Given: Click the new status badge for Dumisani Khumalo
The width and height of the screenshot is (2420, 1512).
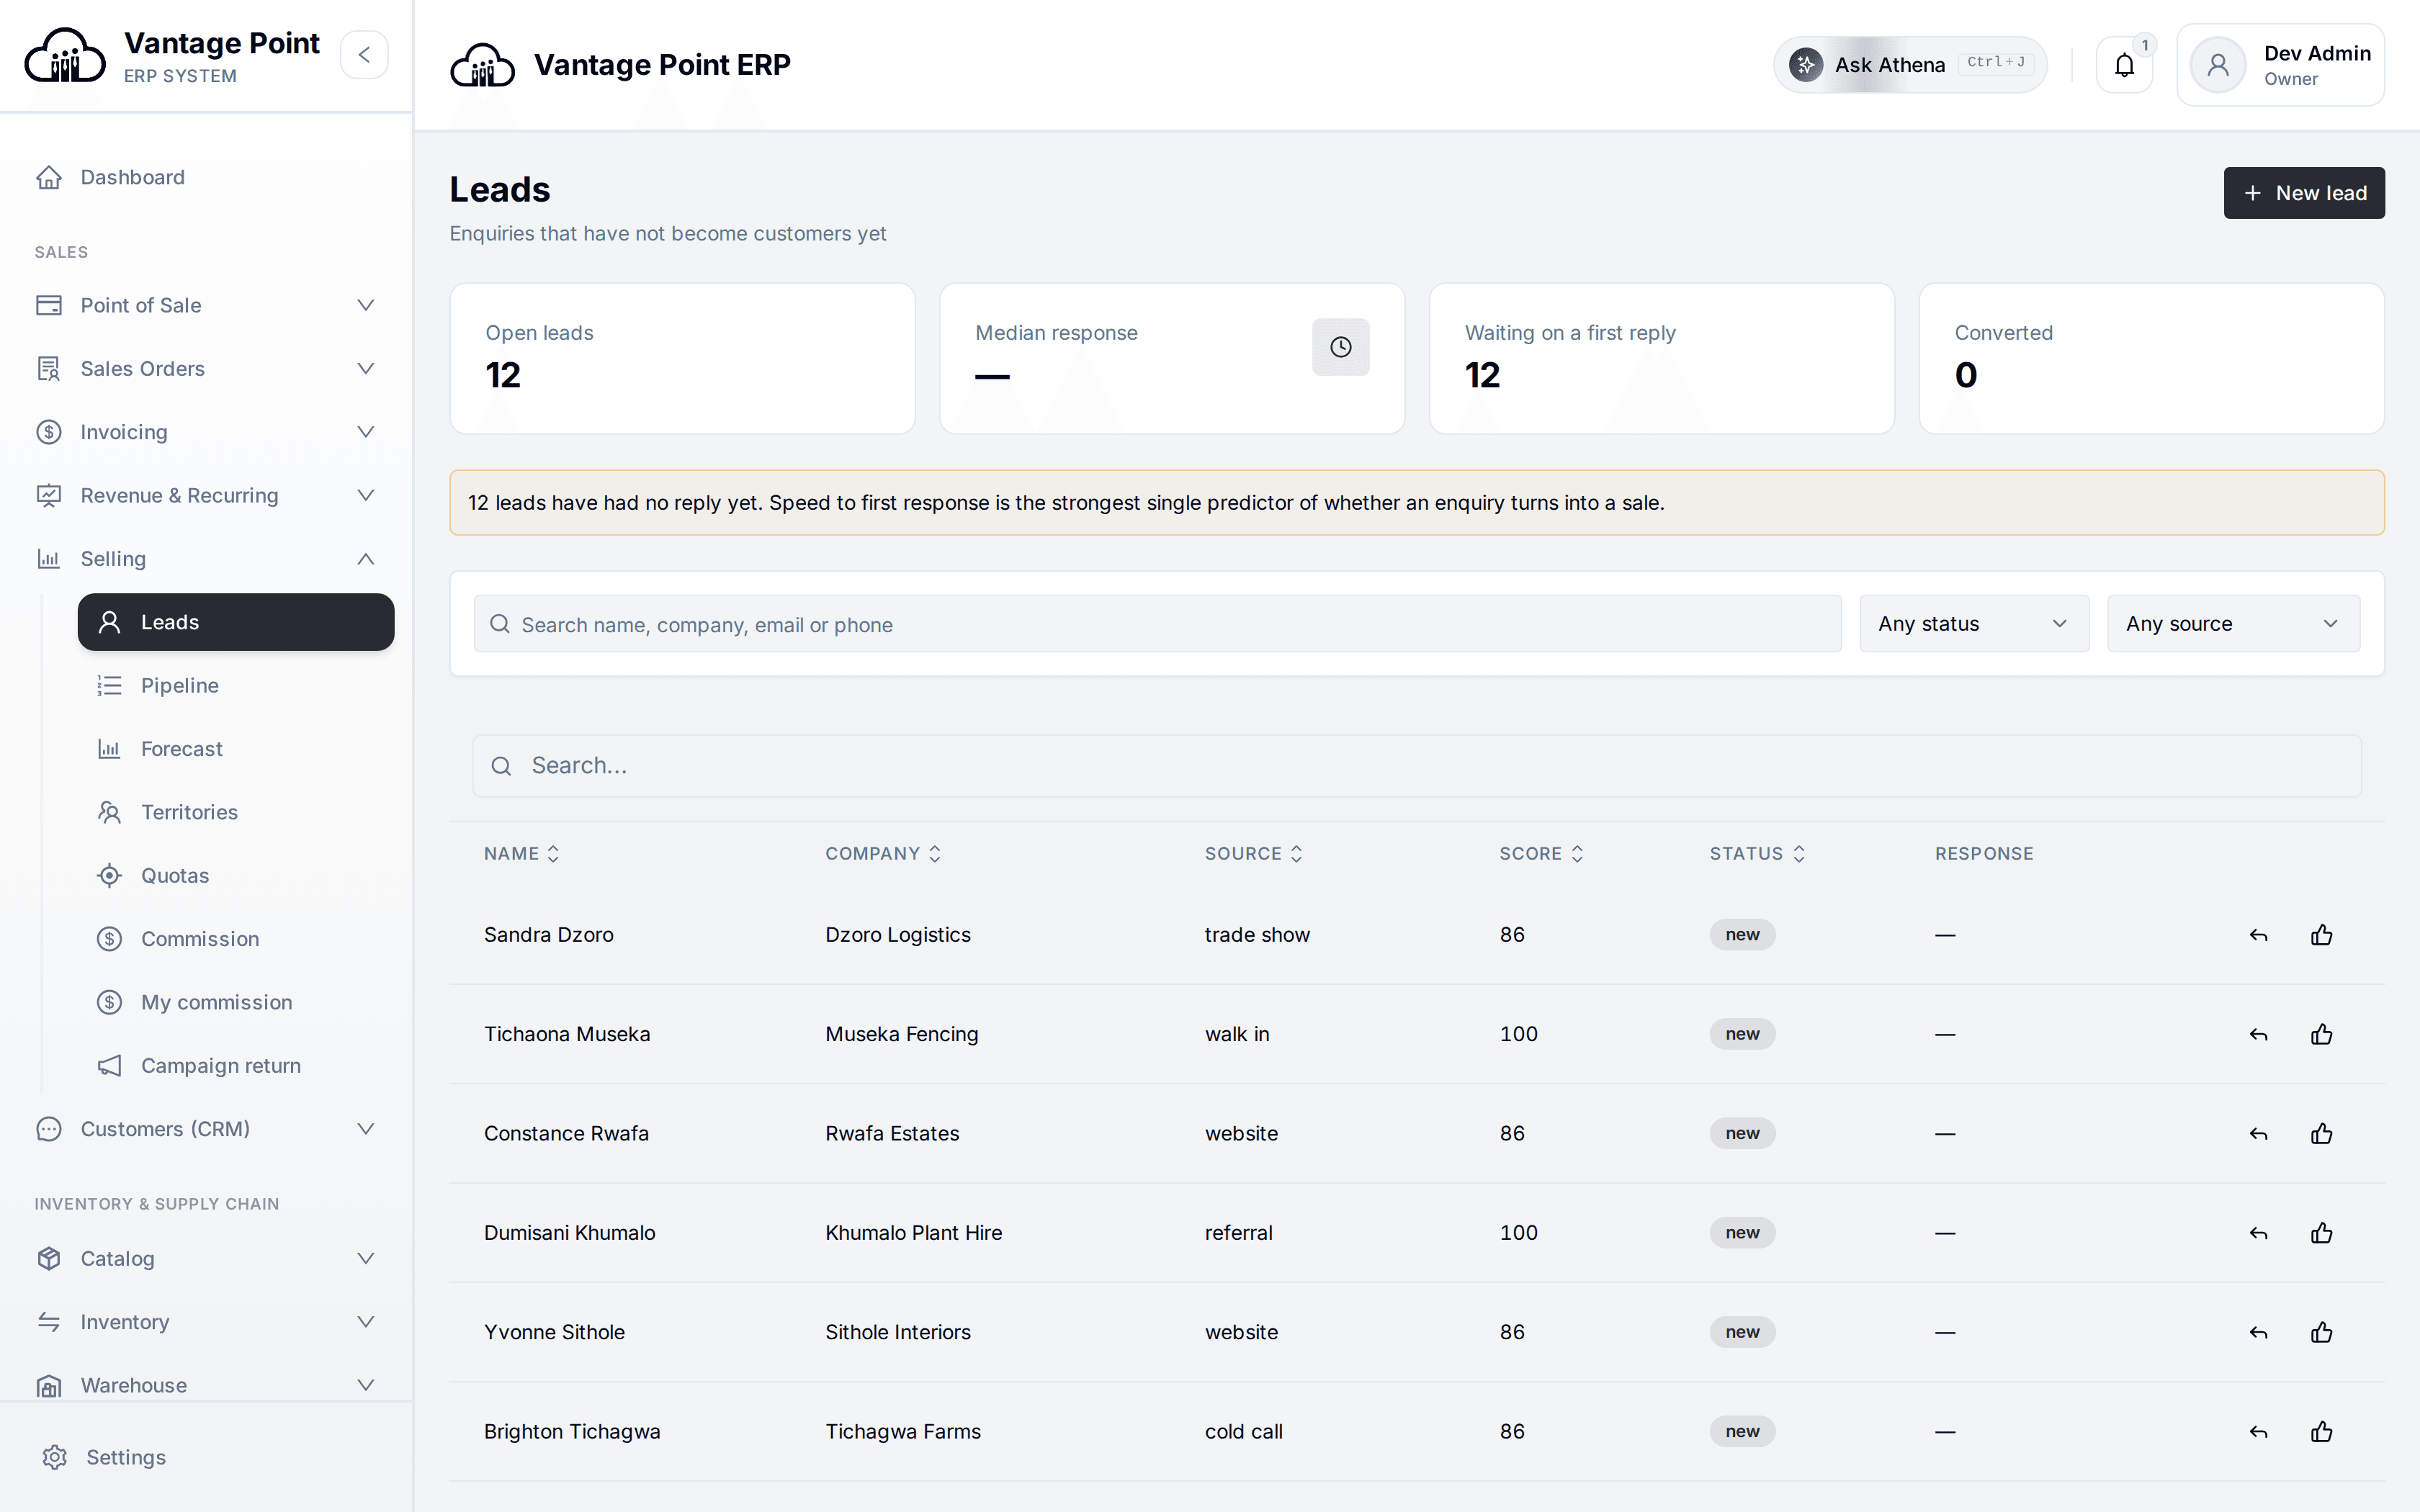Looking at the screenshot, I should 1742,1233.
